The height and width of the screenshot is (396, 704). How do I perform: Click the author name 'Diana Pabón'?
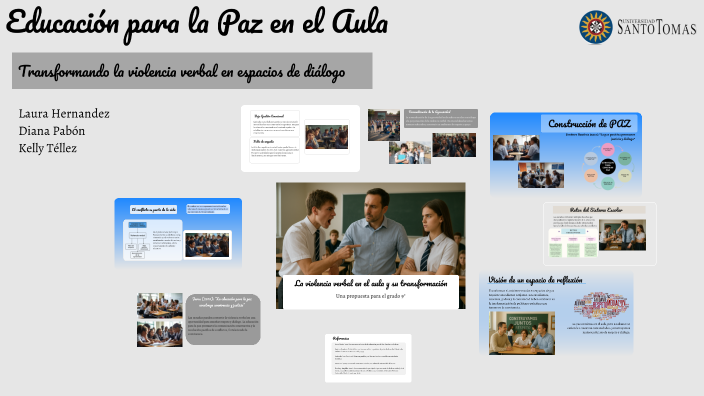click(x=52, y=131)
